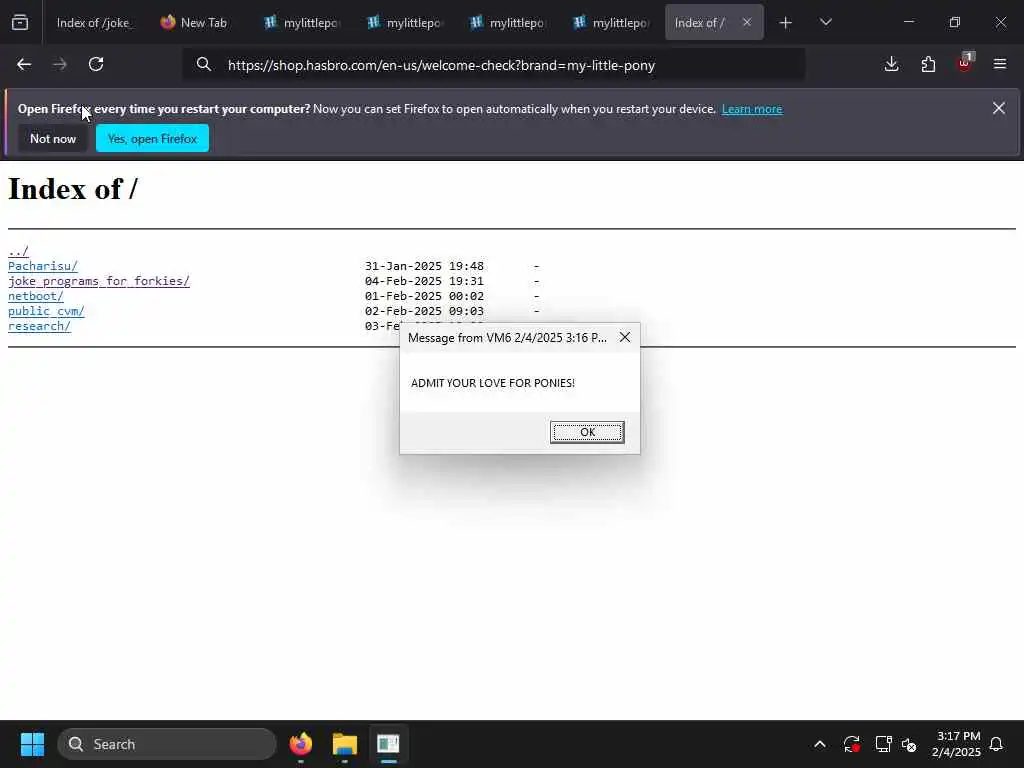1024x768 pixels.
Task: Switch to third mylittlepony tab
Action: 507,23
